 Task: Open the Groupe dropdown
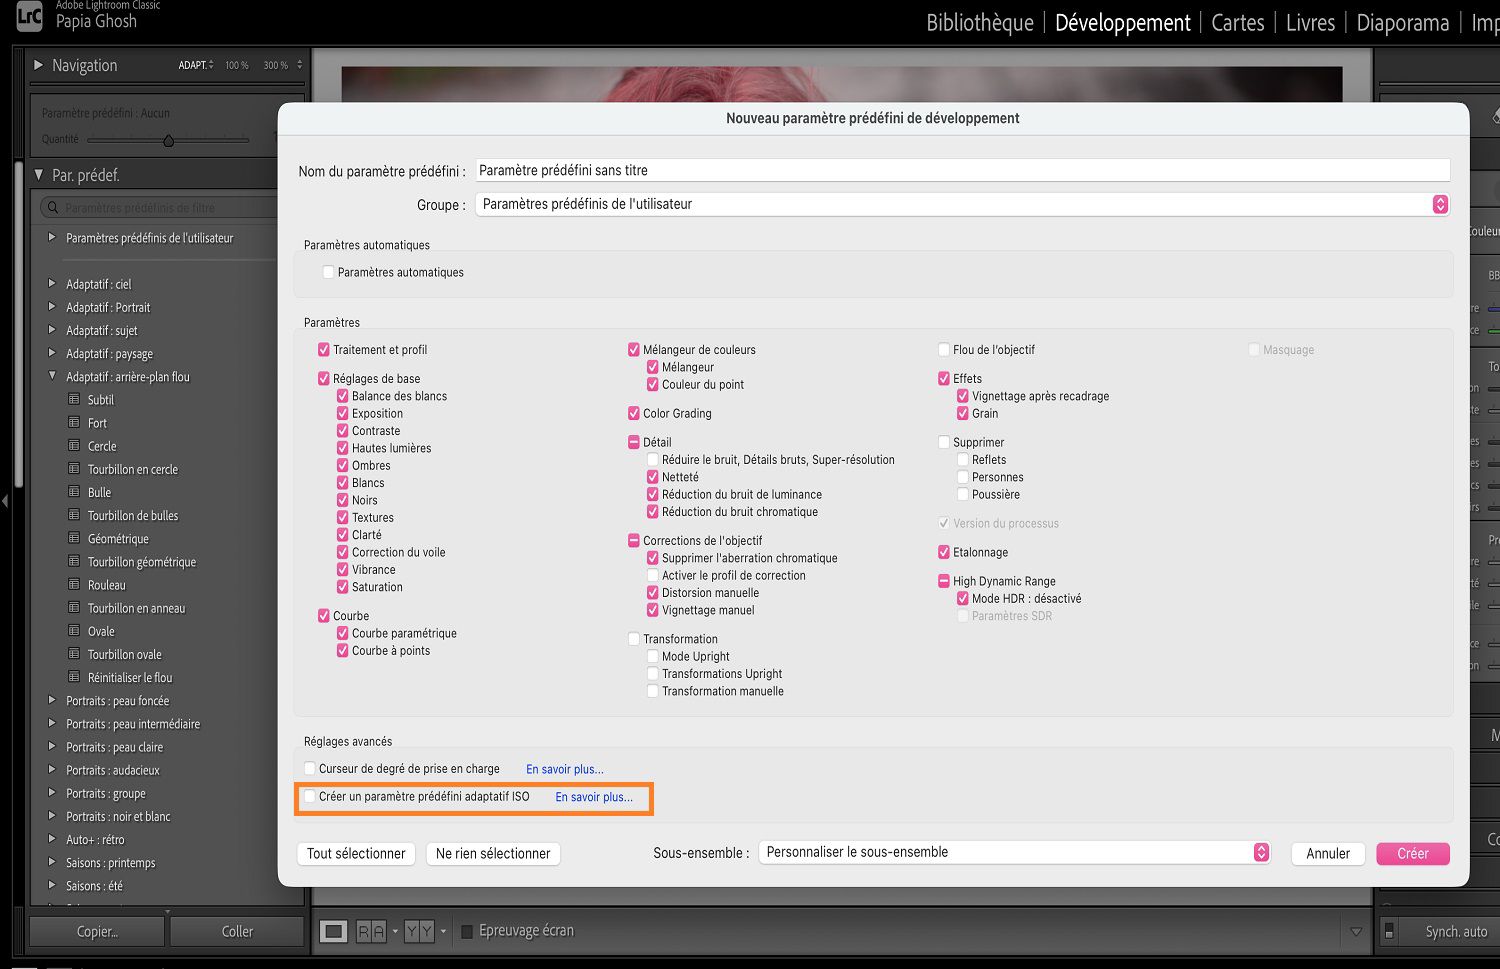pos(962,204)
